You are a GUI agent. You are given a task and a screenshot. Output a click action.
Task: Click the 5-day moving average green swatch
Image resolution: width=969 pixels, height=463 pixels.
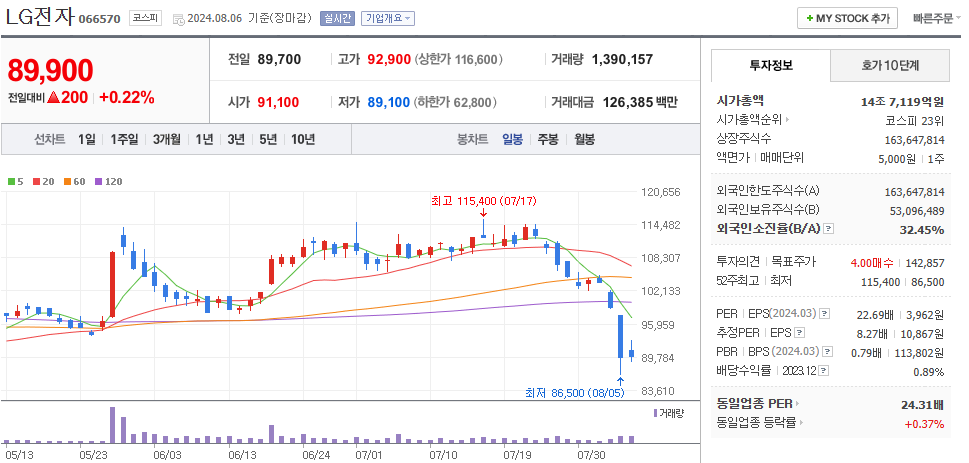pos(11,182)
